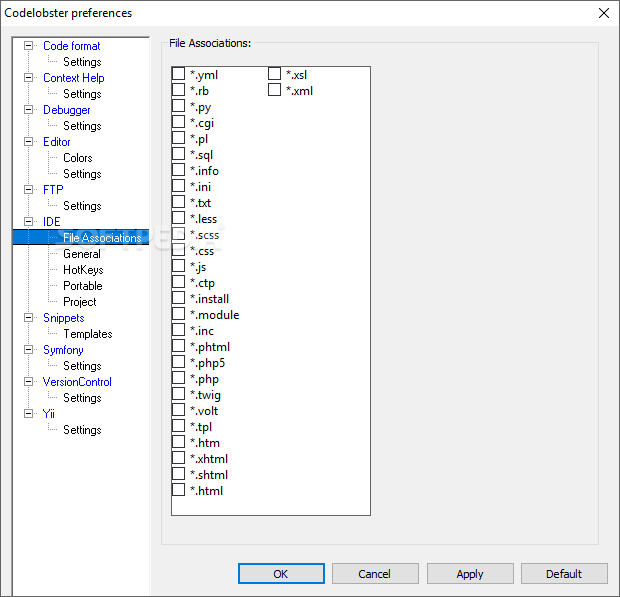Check the *.install checkbox
The height and width of the screenshot is (597, 620).
tap(178, 298)
